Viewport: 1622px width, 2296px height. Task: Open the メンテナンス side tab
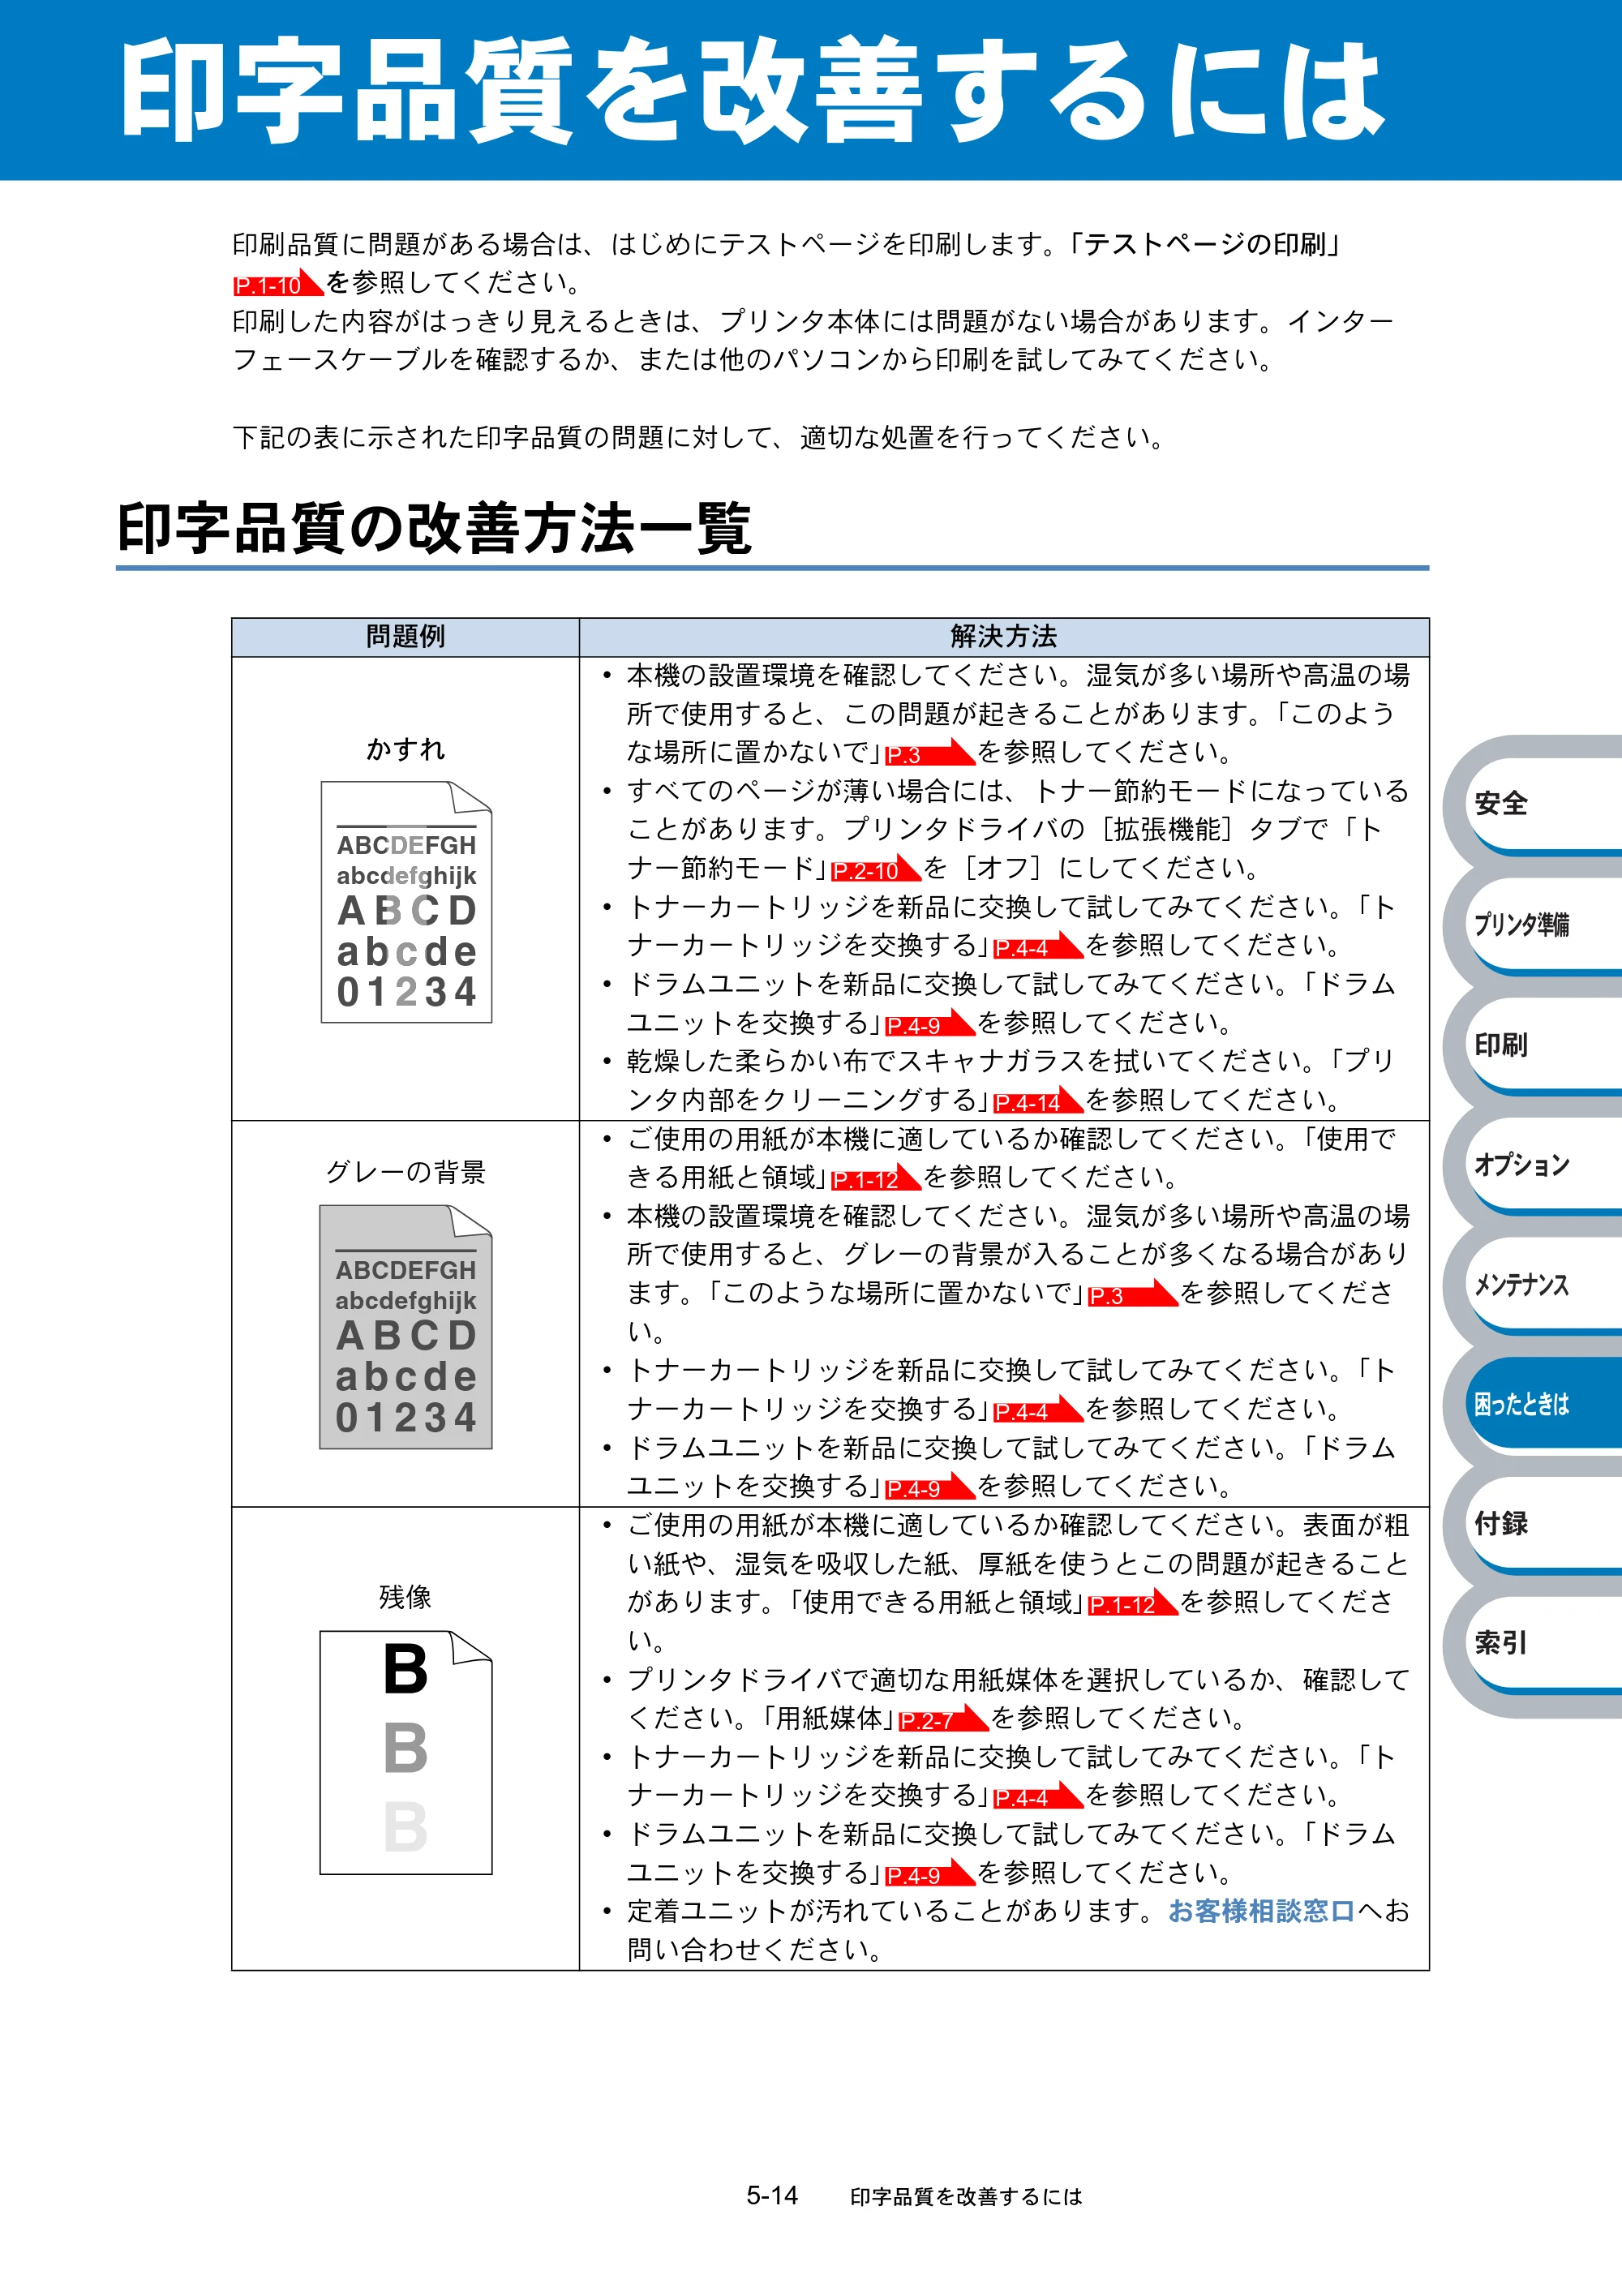[x=1544, y=1283]
